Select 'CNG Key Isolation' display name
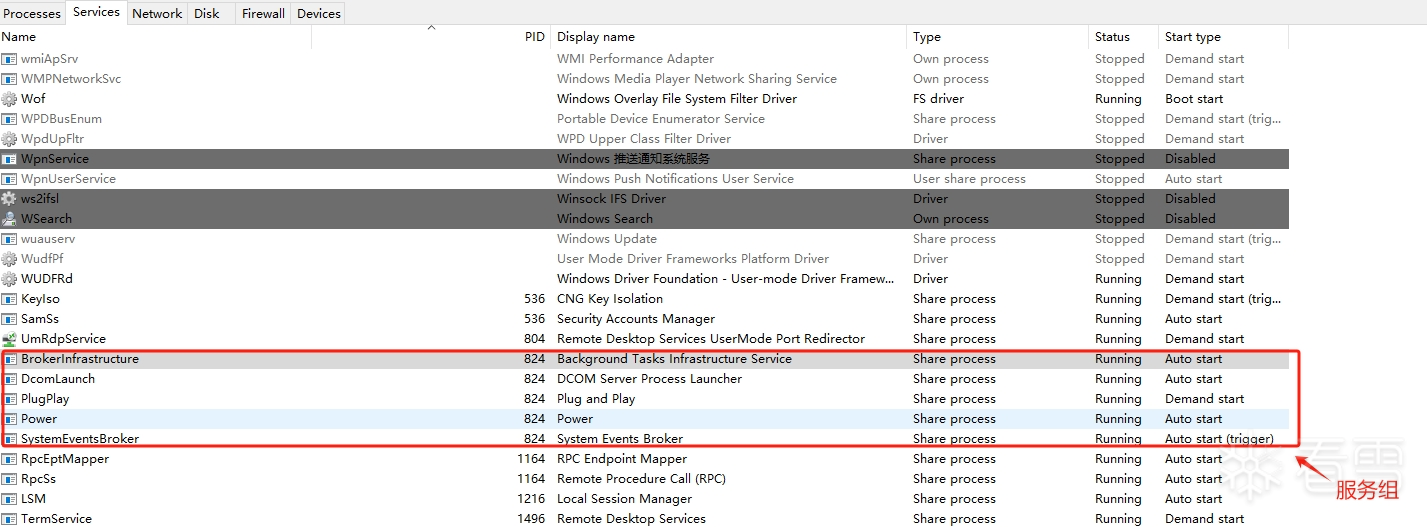 [x=610, y=299]
